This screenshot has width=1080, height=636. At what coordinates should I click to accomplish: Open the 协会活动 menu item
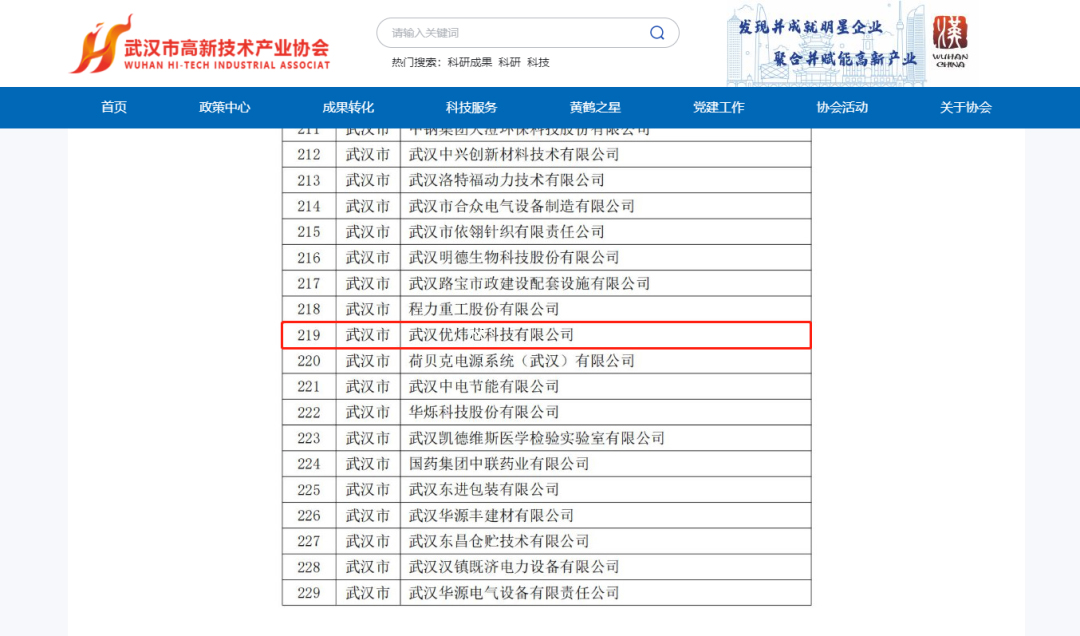(842, 107)
